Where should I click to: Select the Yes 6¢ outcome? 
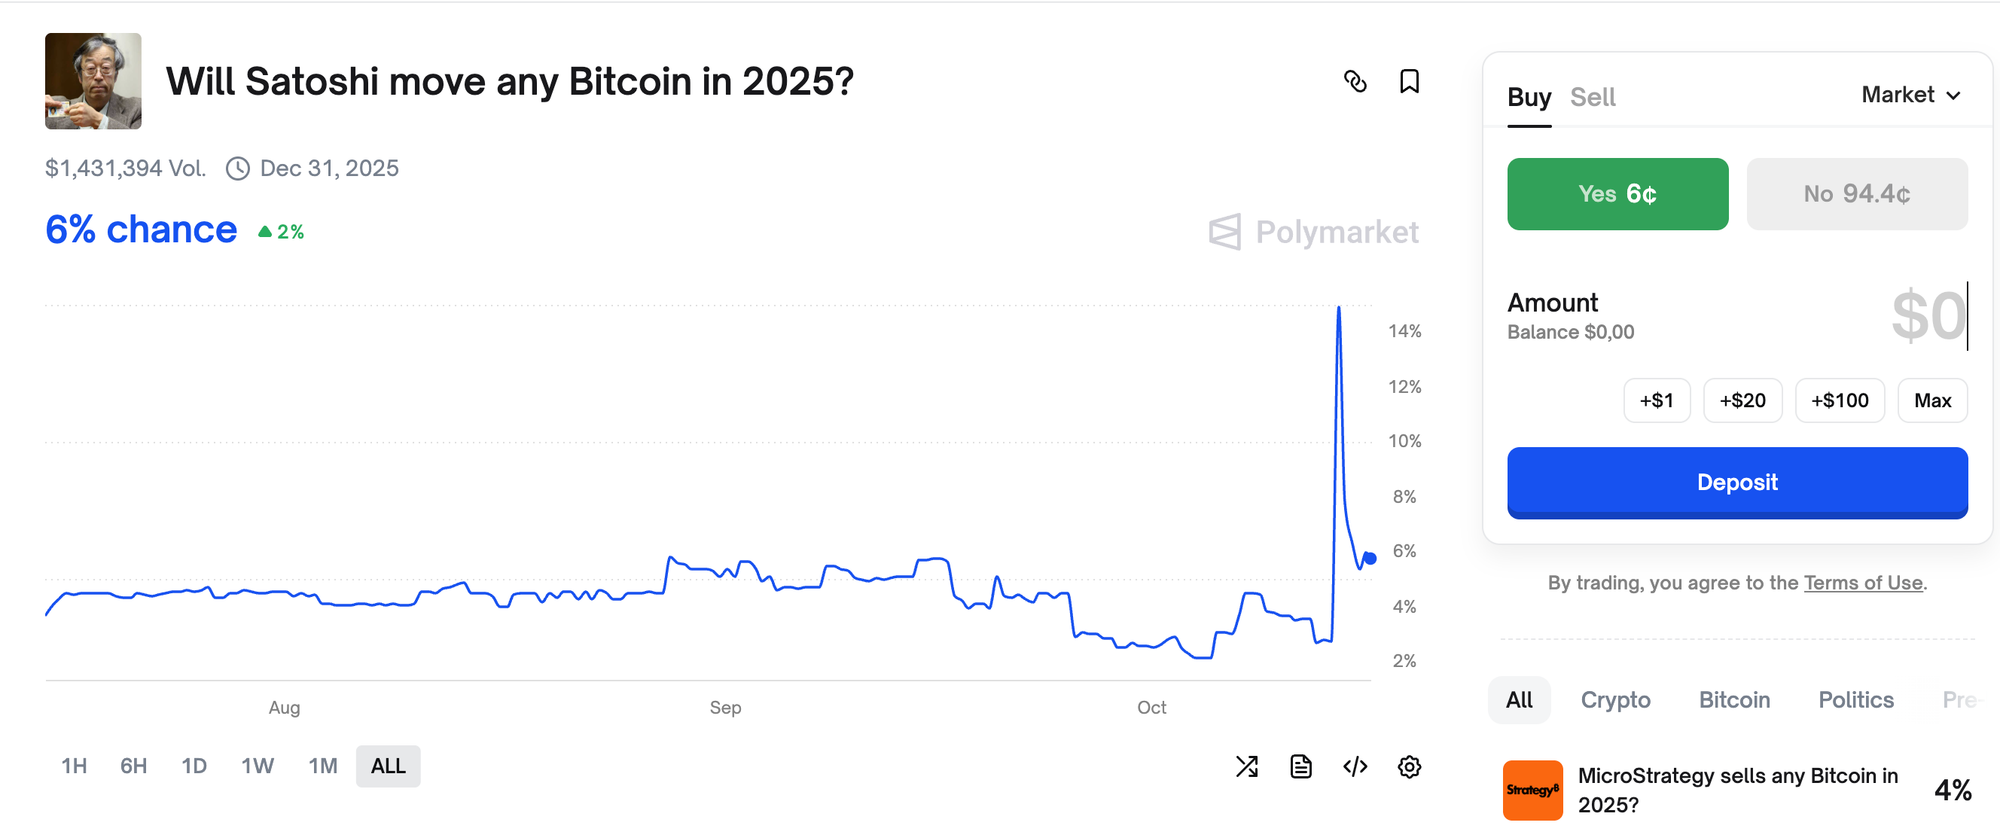click(1617, 194)
